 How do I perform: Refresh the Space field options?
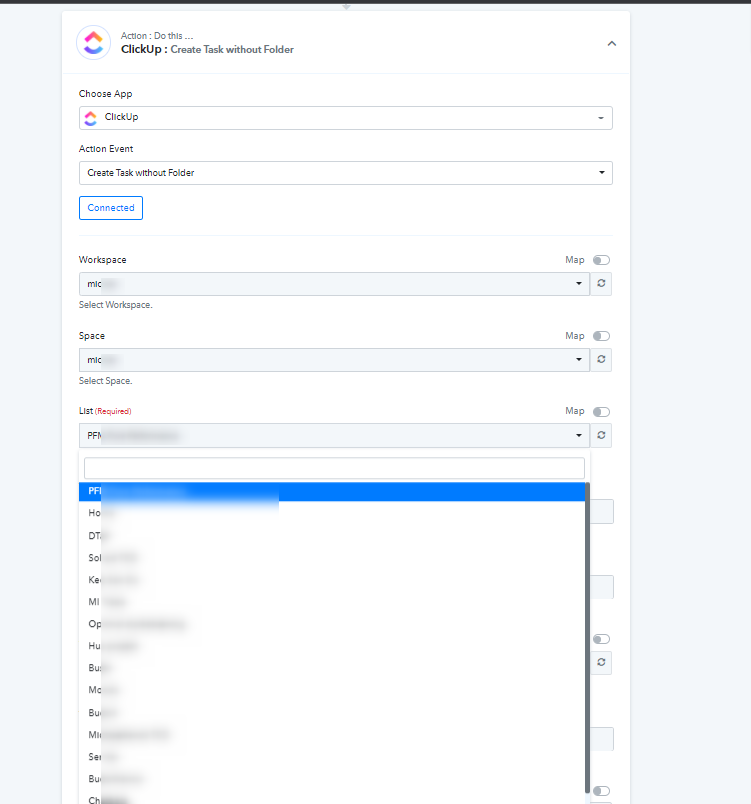[x=601, y=359]
